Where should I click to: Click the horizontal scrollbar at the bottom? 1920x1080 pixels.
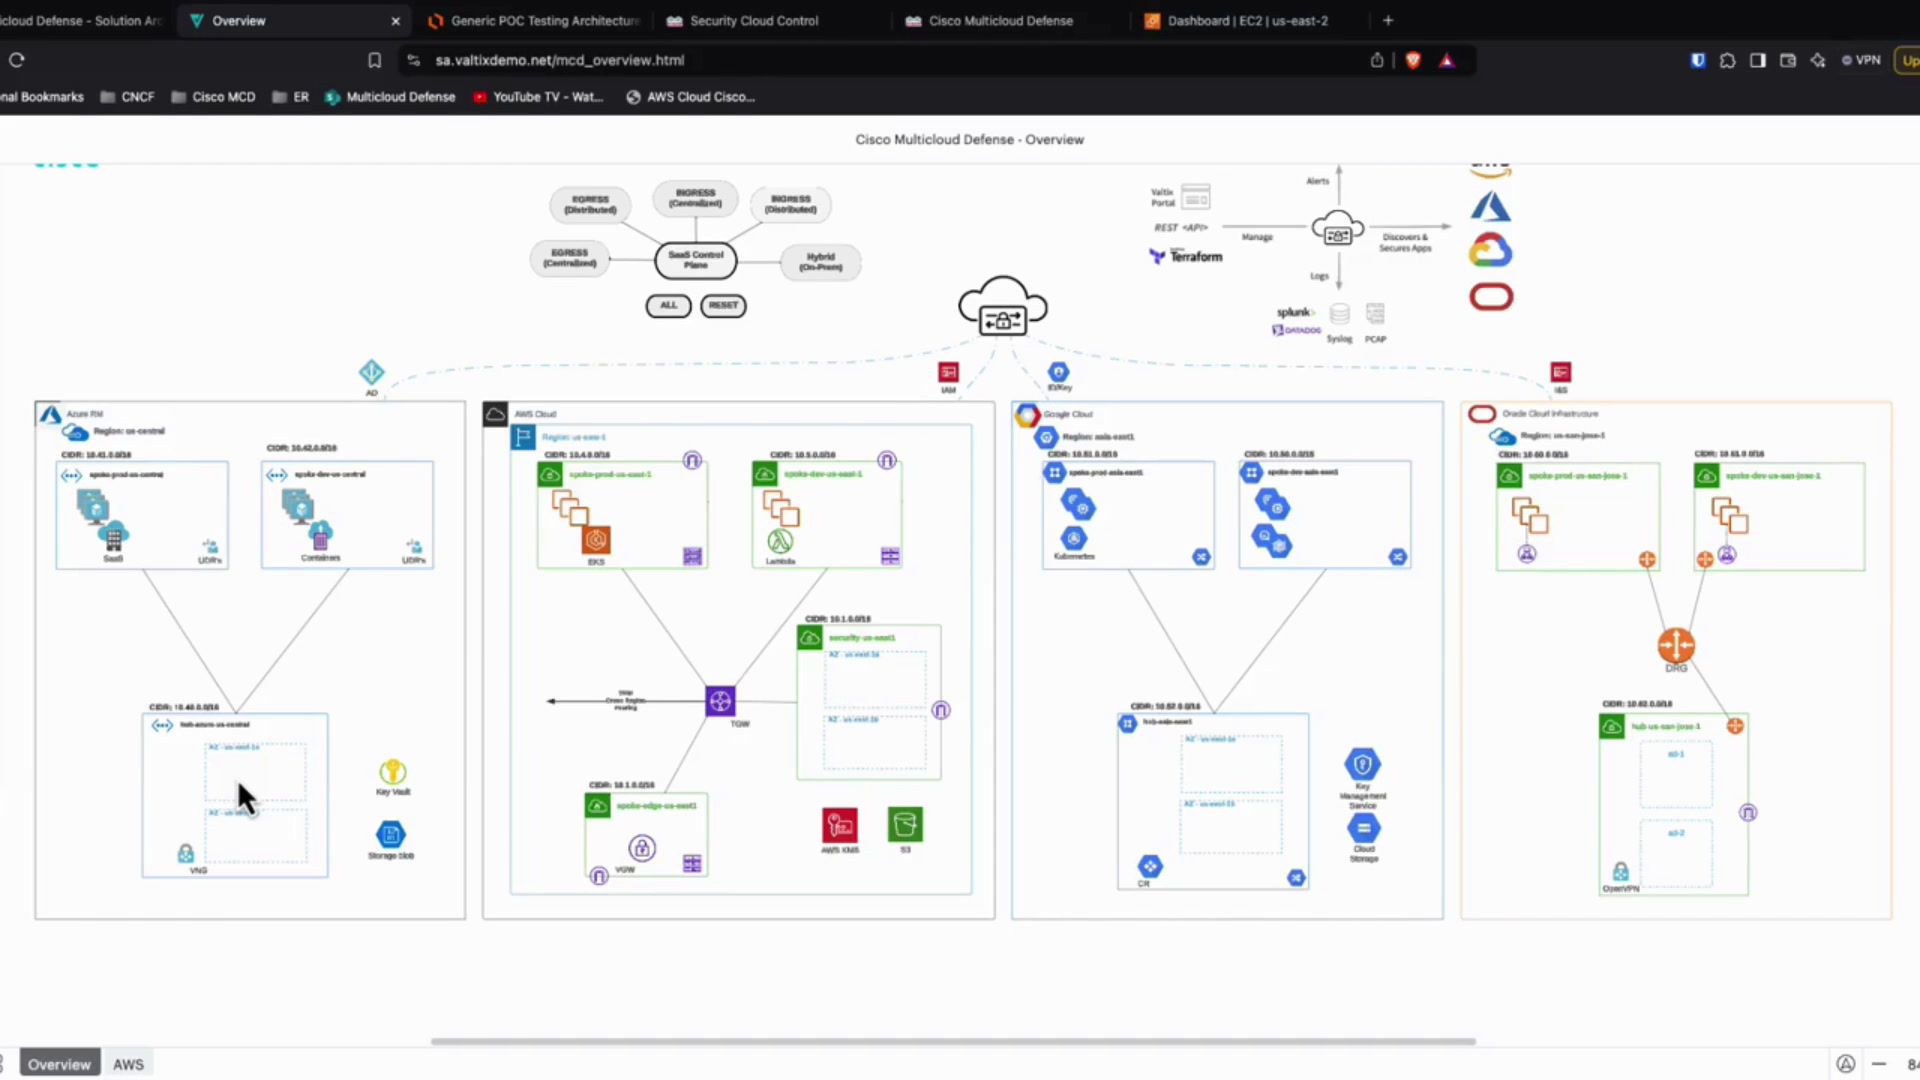tap(953, 1041)
